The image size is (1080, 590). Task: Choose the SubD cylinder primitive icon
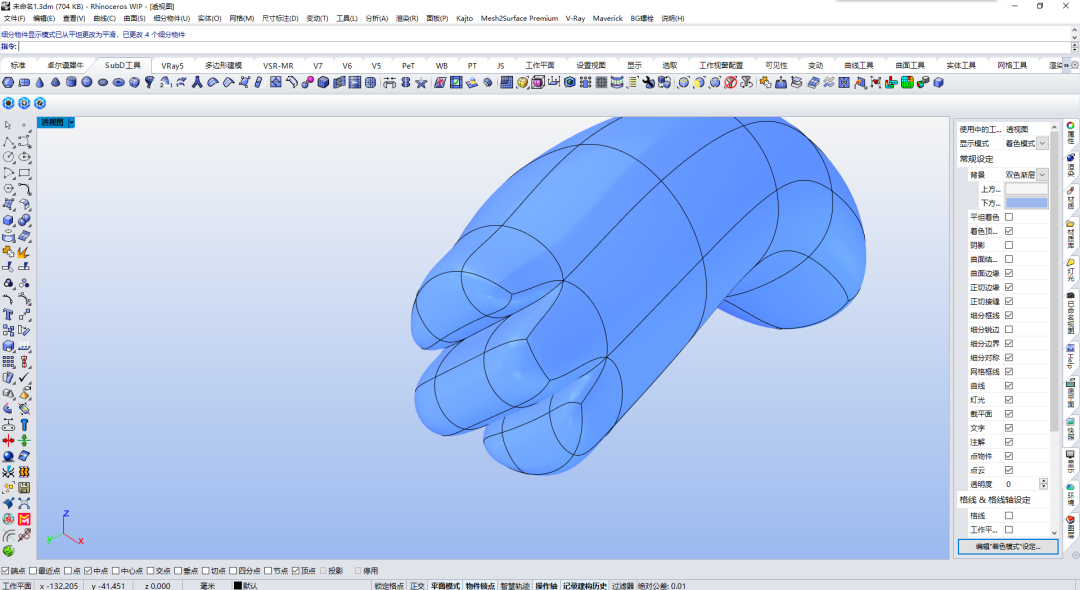71,83
